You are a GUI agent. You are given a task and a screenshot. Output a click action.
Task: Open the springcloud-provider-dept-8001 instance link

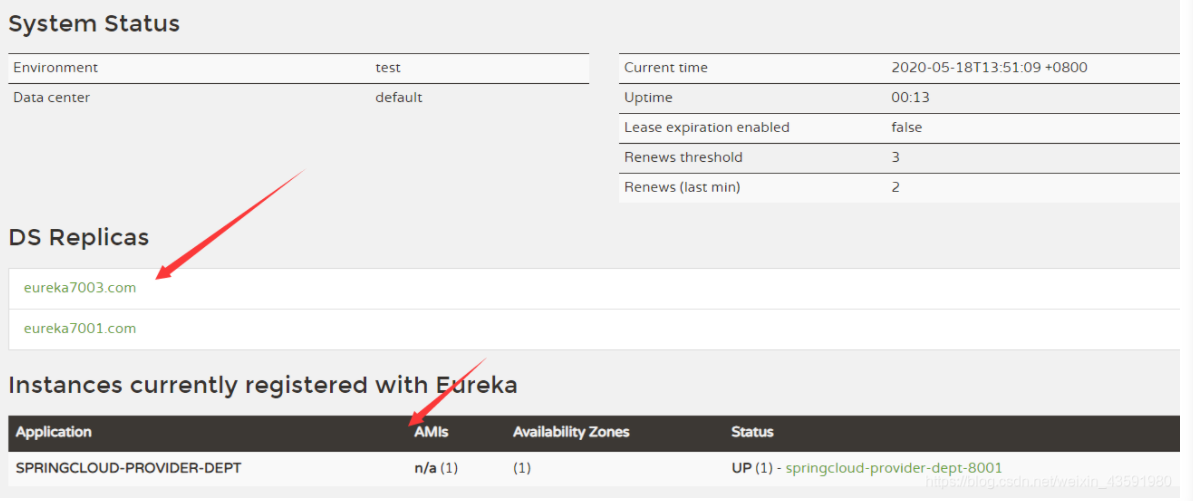893,468
